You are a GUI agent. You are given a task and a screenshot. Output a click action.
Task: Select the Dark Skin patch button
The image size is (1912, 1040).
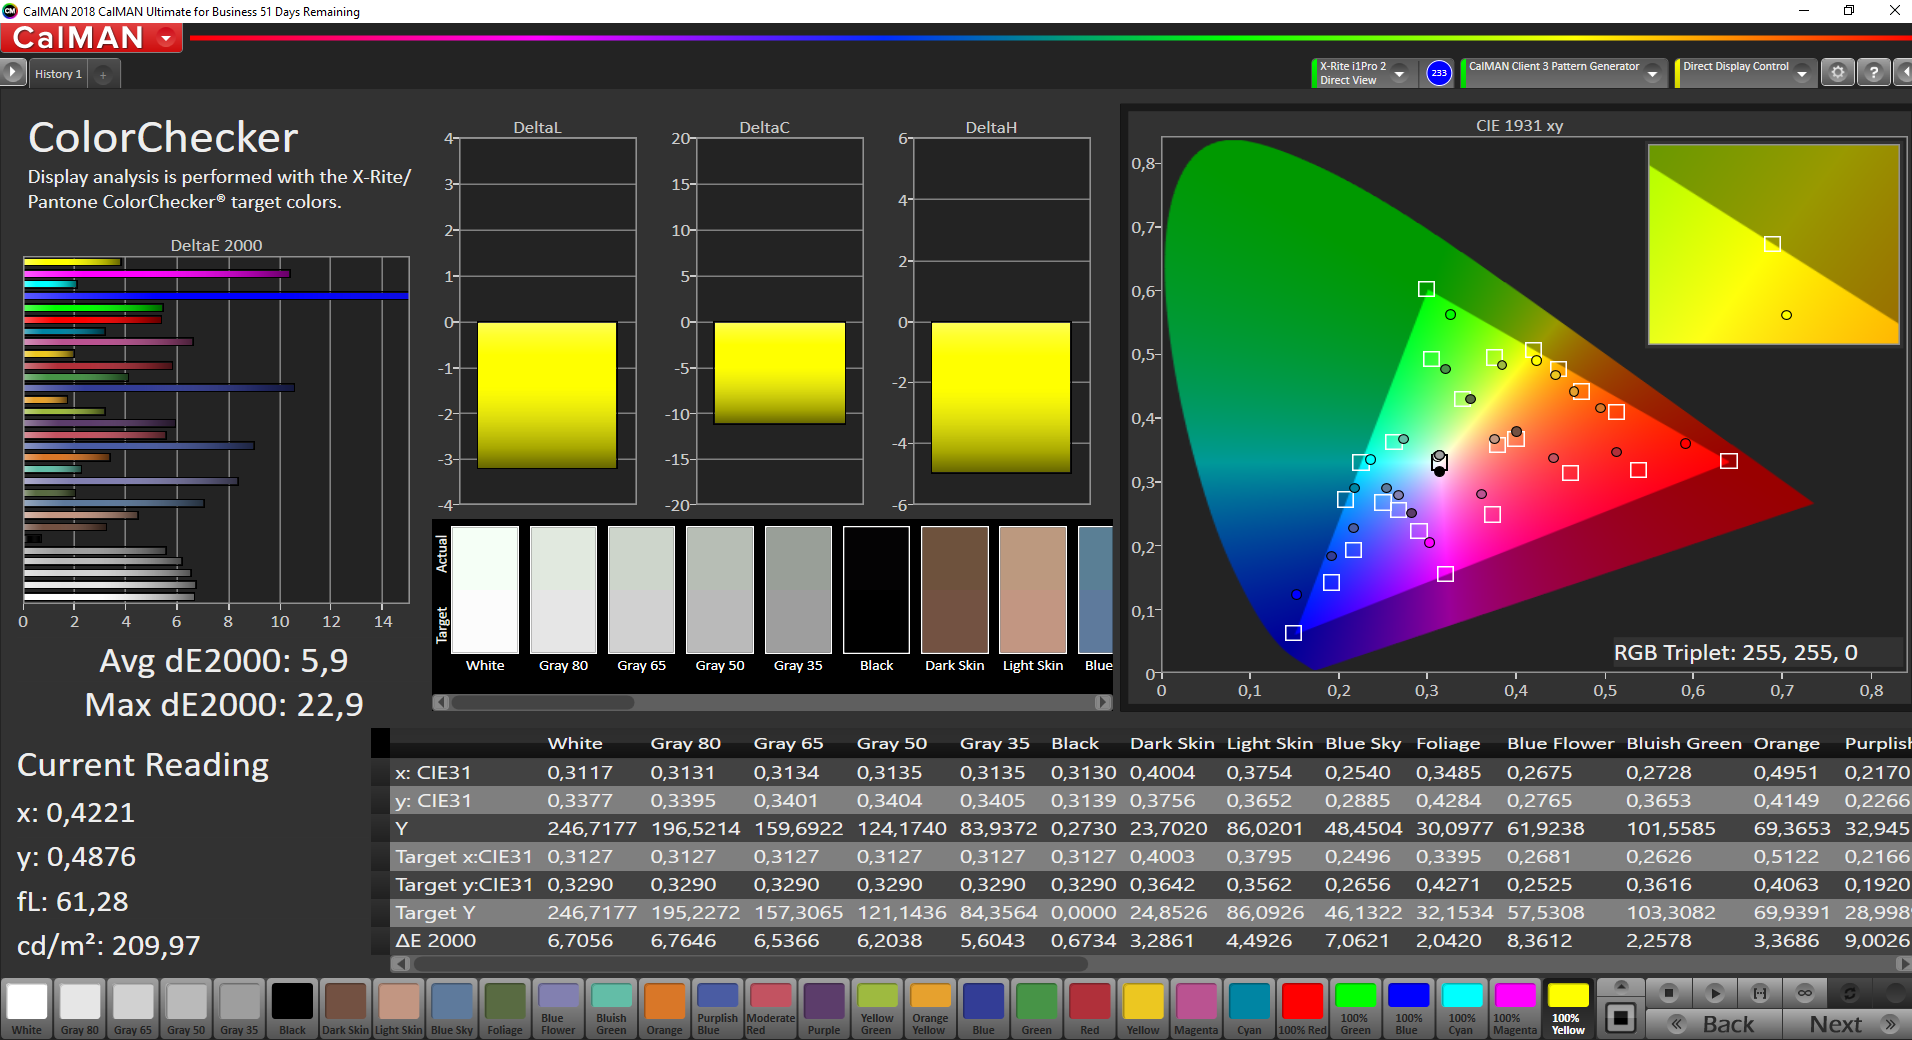[345, 1008]
